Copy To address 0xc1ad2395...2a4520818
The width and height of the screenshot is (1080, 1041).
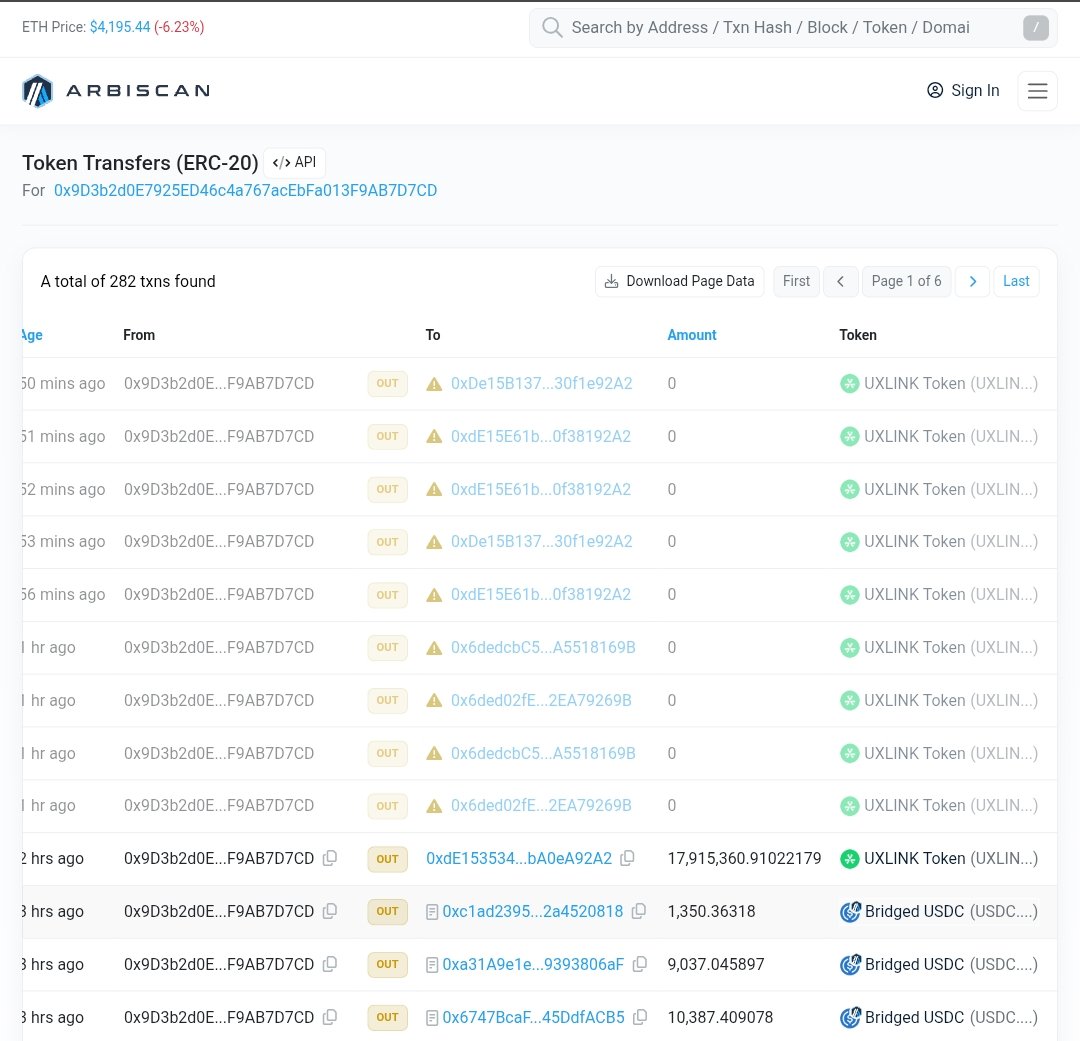(x=638, y=911)
